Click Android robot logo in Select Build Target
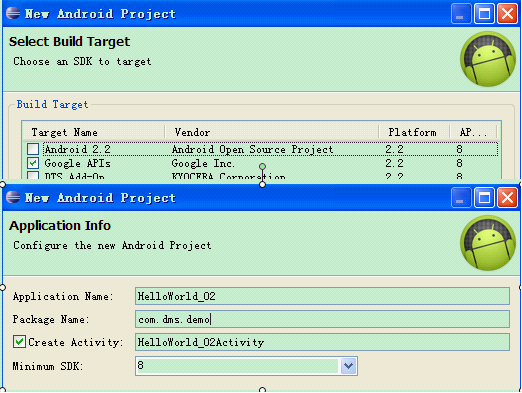522x393 pixels. tap(488, 59)
